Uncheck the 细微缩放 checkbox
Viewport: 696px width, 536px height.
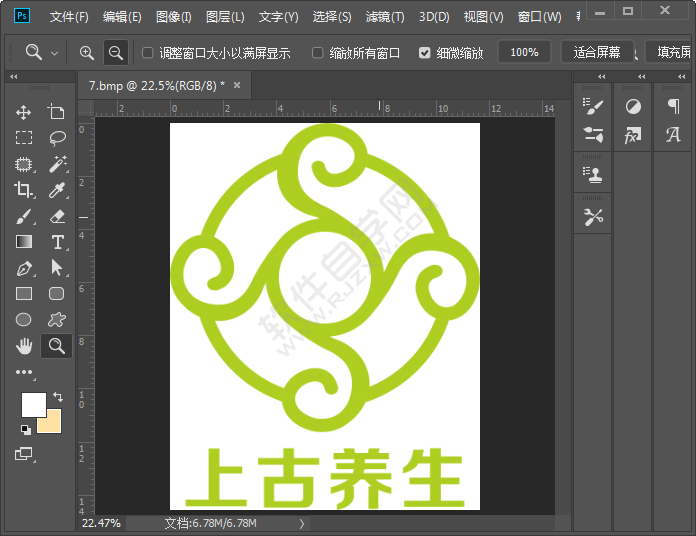pos(425,53)
